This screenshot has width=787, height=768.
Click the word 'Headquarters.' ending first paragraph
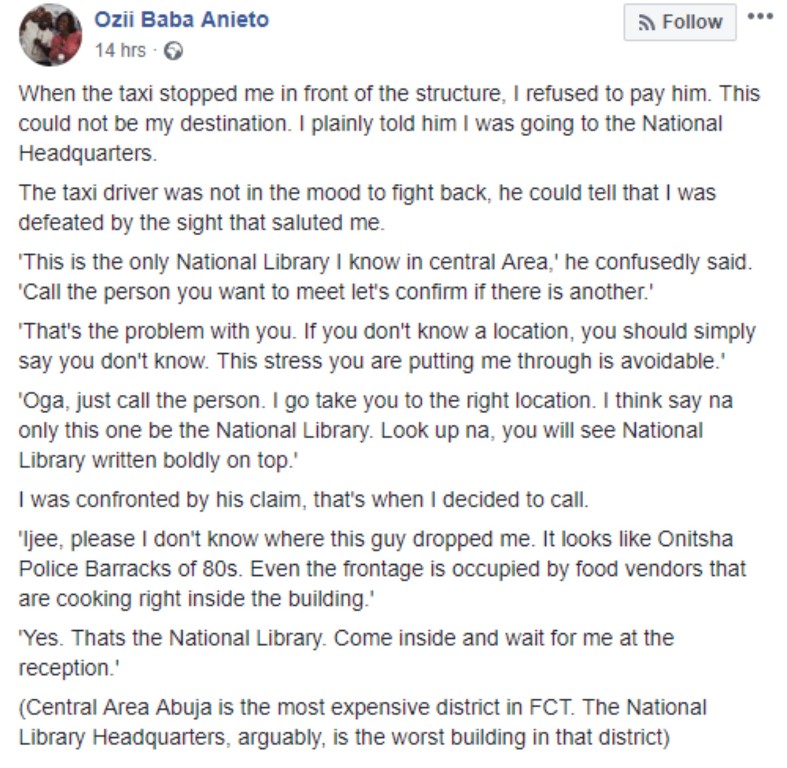(x=88, y=153)
